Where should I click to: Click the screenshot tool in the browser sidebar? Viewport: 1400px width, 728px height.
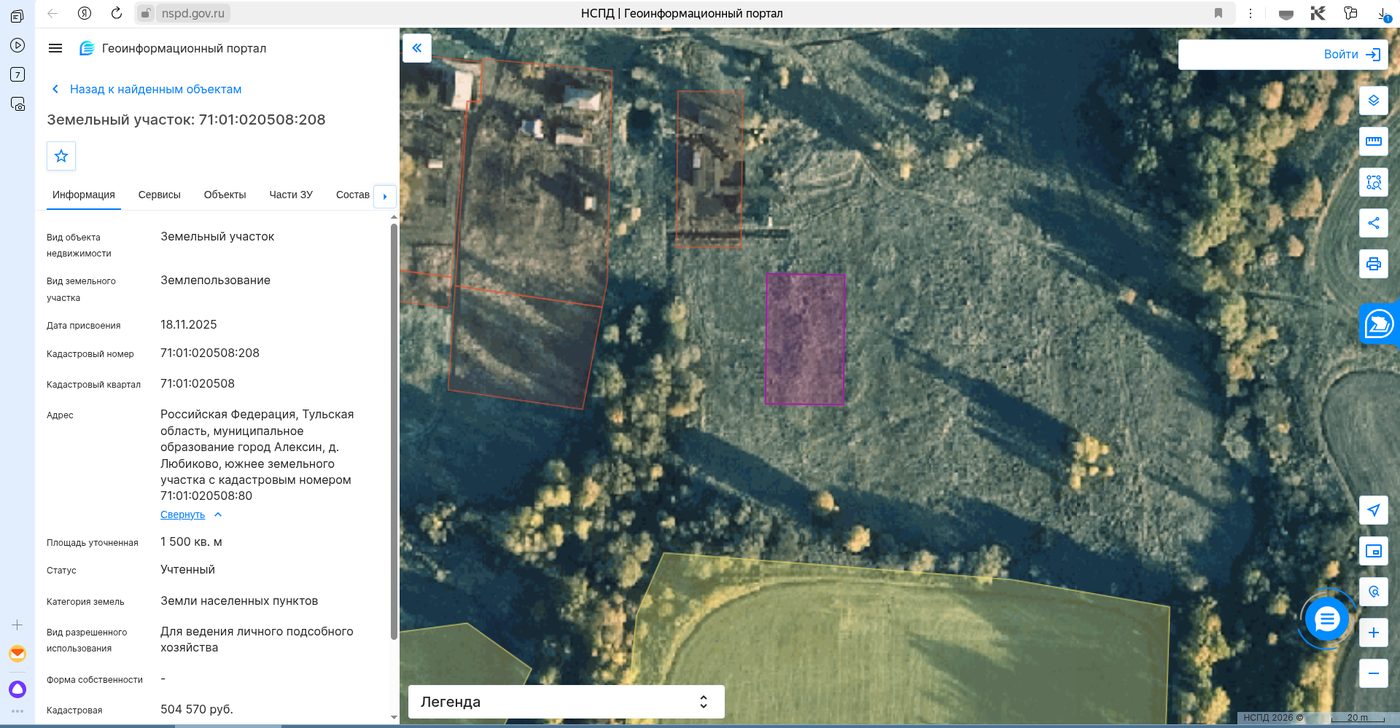point(17,103)
